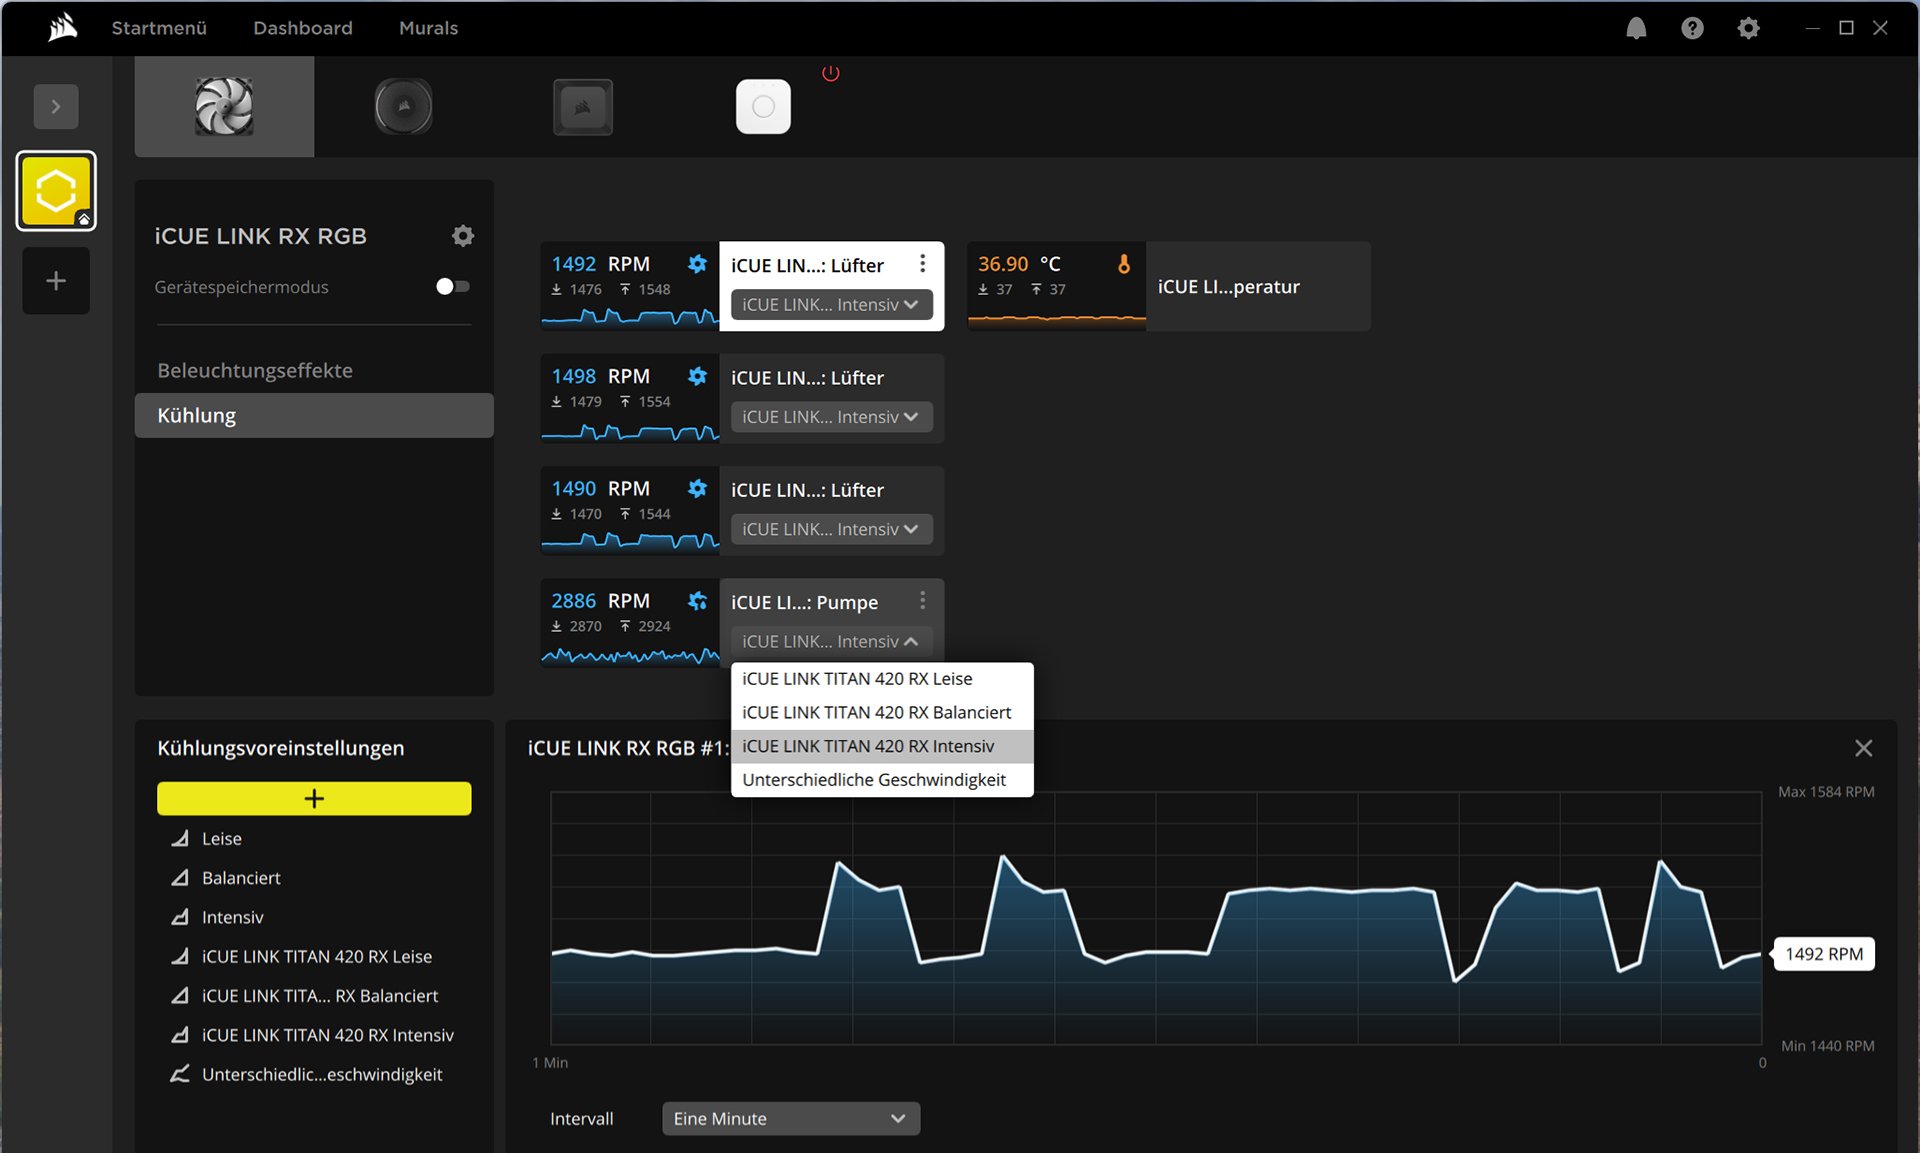Click the yellow hexagon profile icon
Screen dimensions: 1920x1153
tap(56, 191)
